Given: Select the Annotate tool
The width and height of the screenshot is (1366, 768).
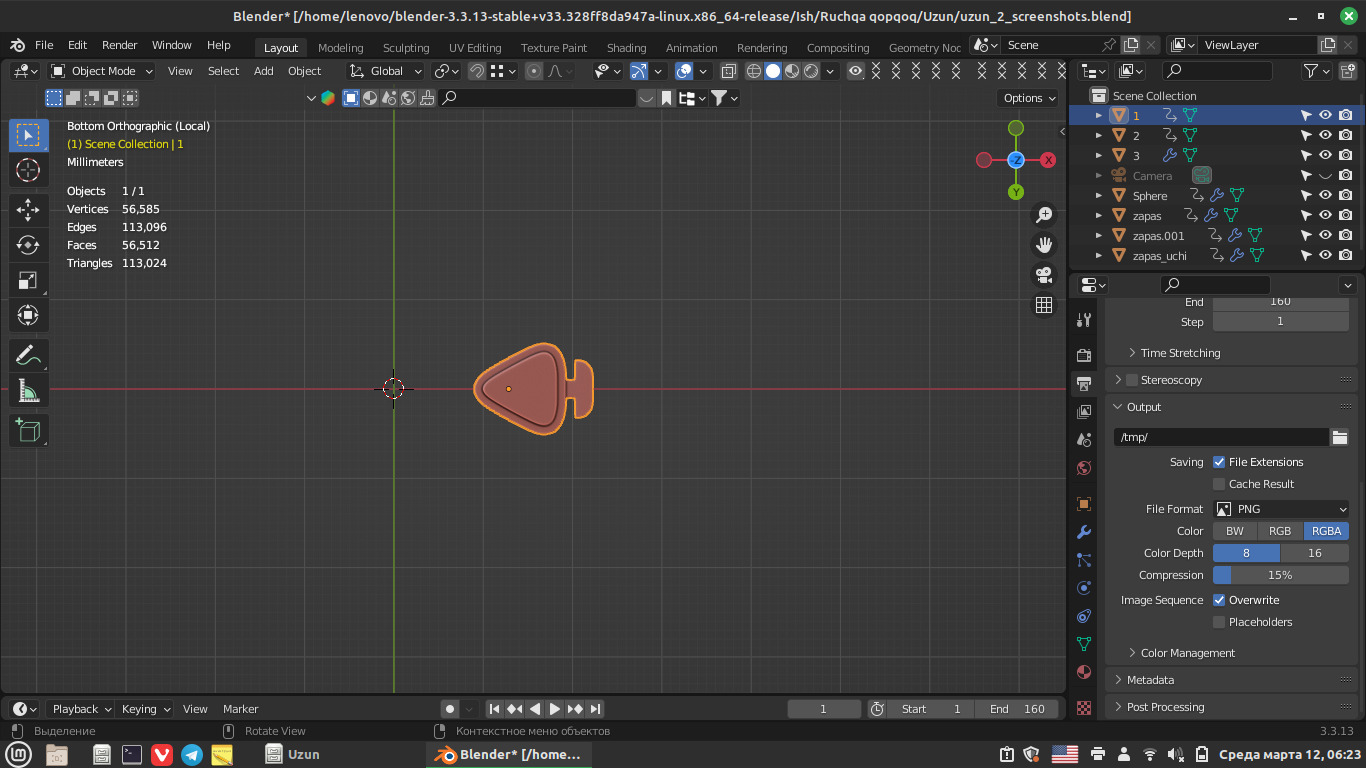Looking at the screenshot, I should point(28,355).
